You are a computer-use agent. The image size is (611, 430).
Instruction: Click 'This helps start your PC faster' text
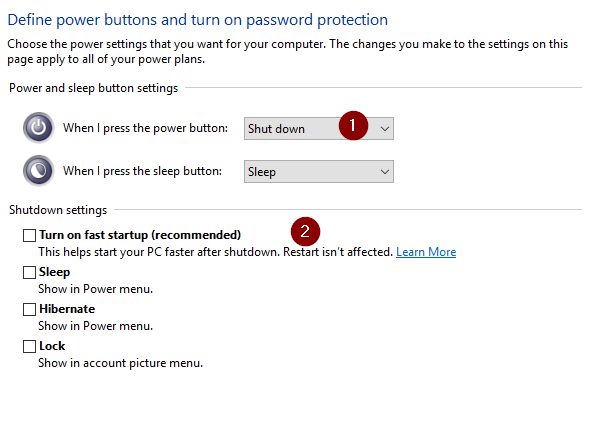coord(215,252)
